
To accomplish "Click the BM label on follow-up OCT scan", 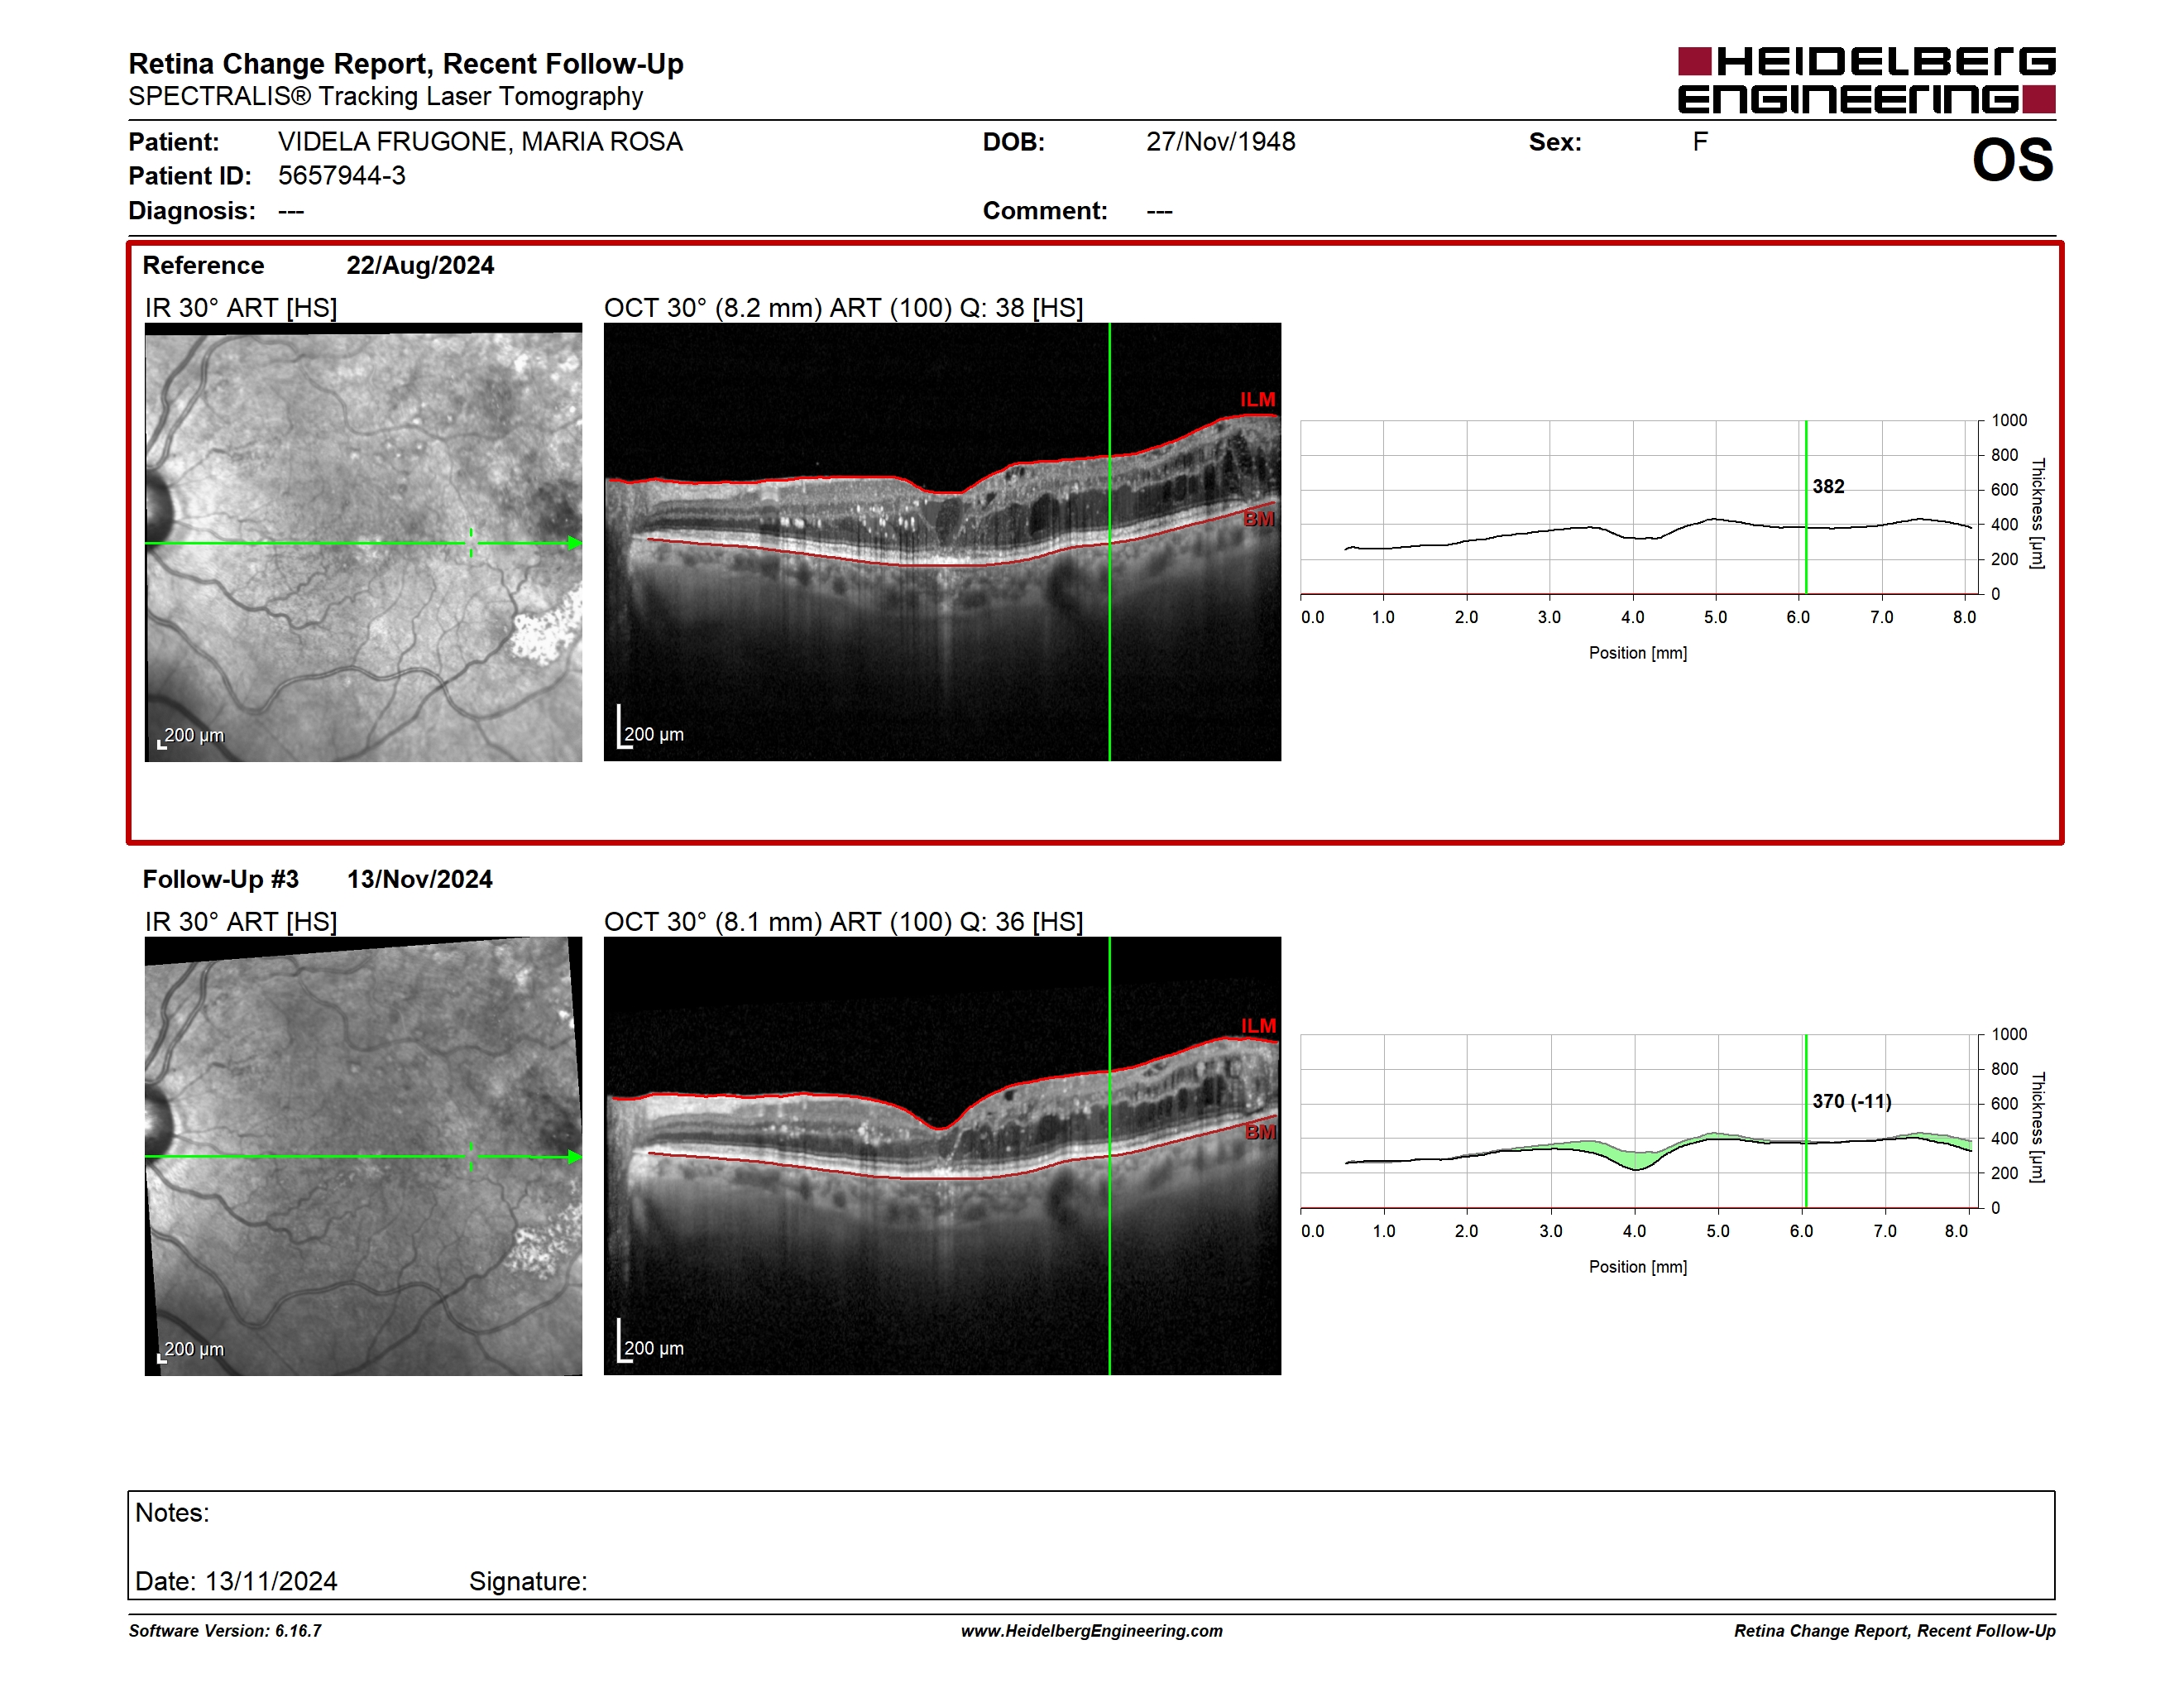I will [1260, 1132].
